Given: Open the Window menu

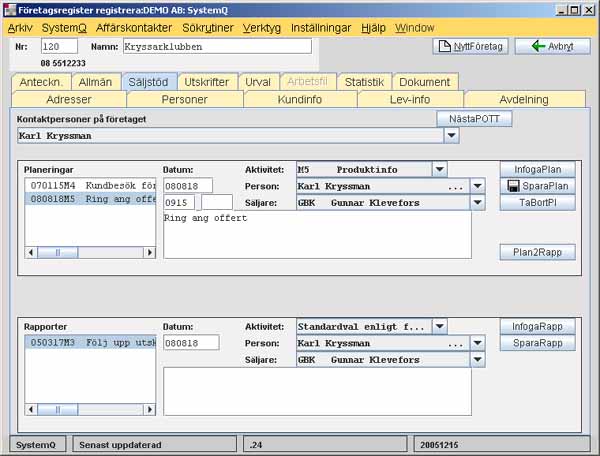Looking at the screenshot, I should 414,28.
